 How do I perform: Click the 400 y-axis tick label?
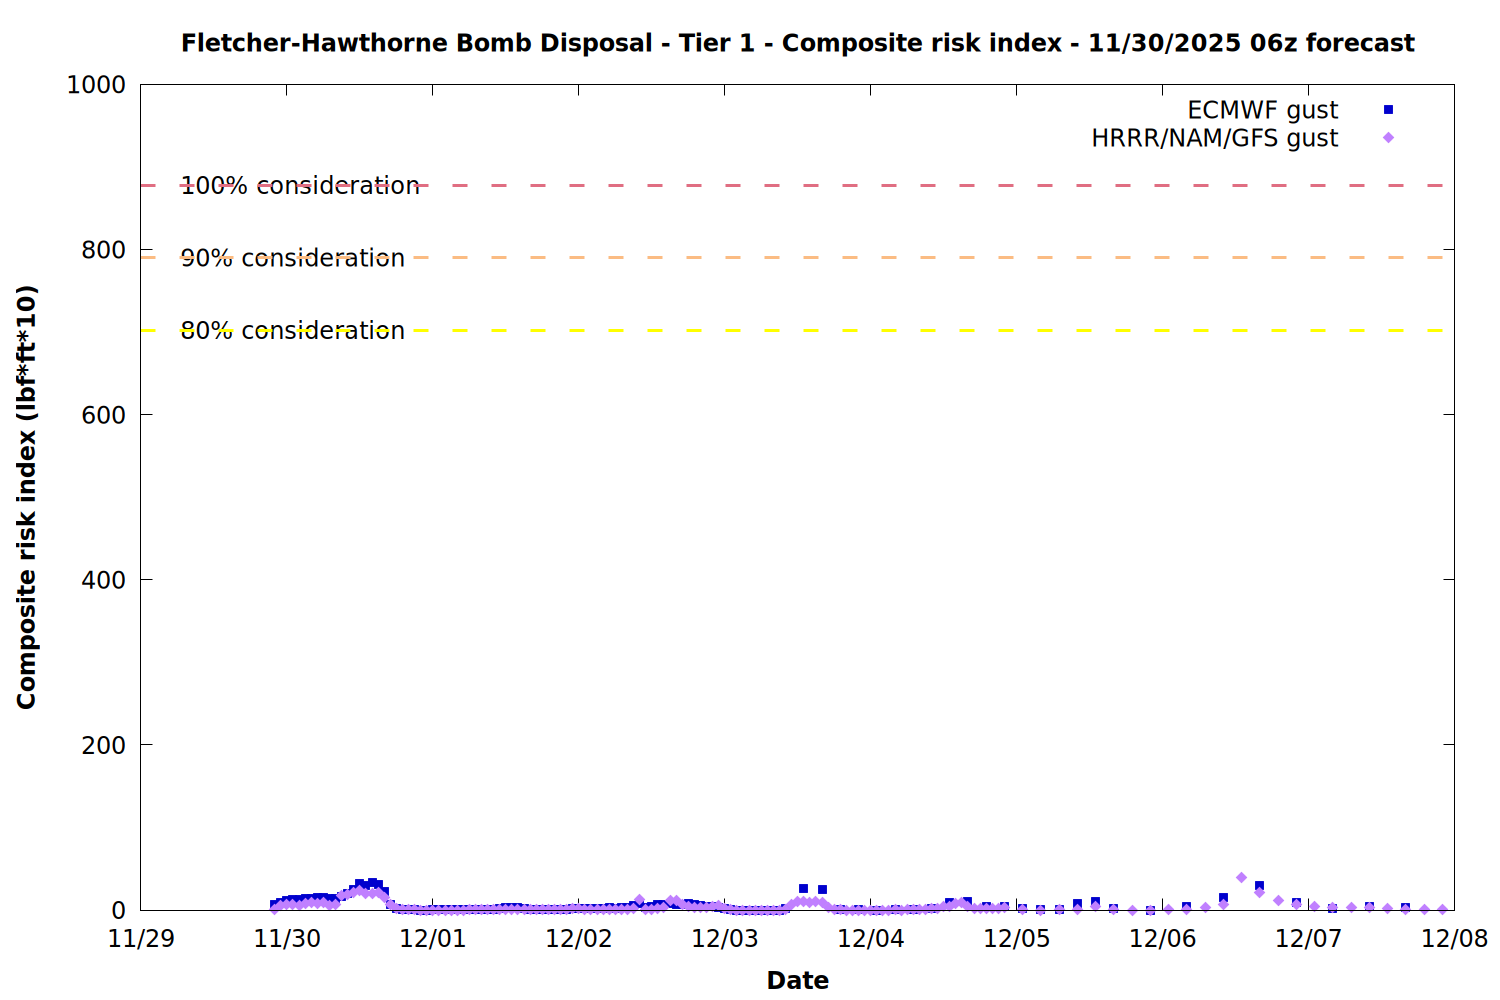click(x=103, y=580)
